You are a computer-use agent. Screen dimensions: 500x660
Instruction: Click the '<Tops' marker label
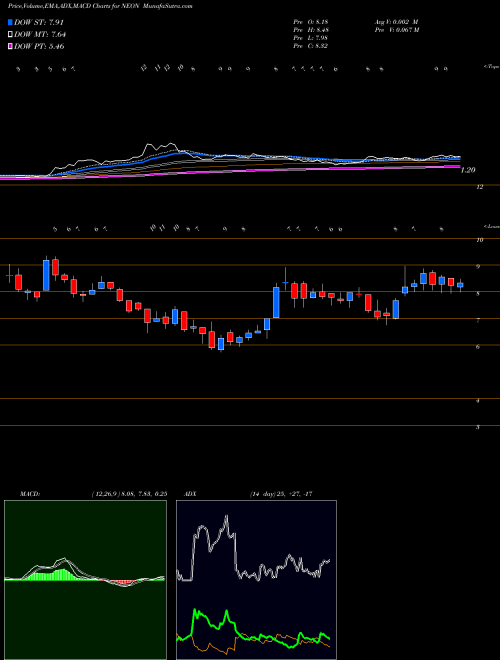[492, 67]
